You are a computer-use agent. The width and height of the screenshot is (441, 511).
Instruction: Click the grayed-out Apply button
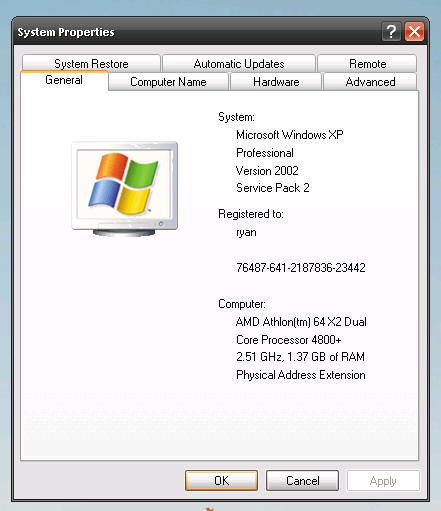pyautogui.click(x=383, y=480)
